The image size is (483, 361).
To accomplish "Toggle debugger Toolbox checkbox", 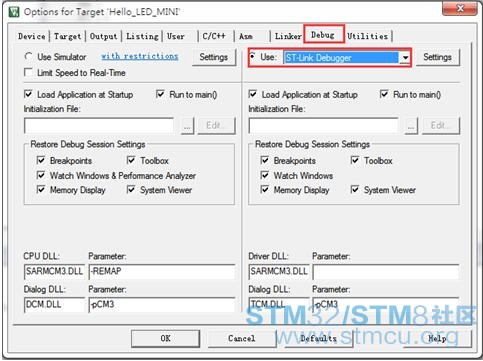I will click(355, 160).
